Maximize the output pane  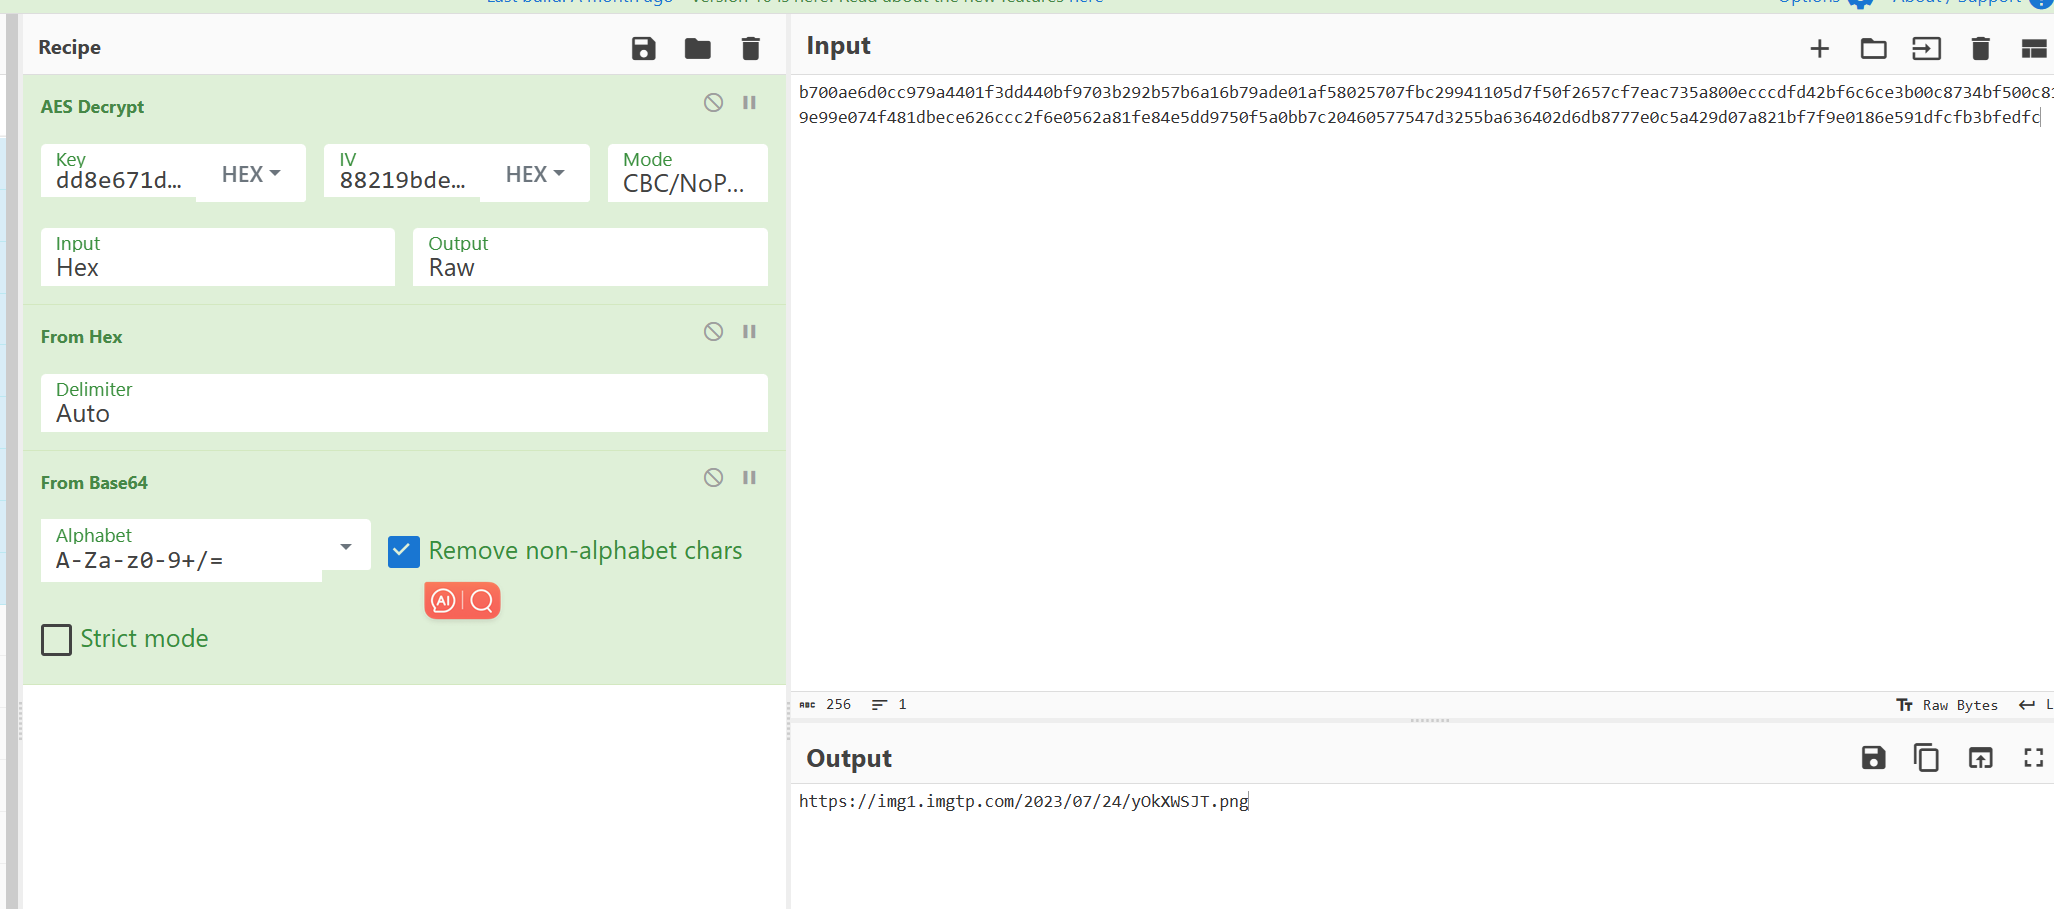click(2033, 758)
